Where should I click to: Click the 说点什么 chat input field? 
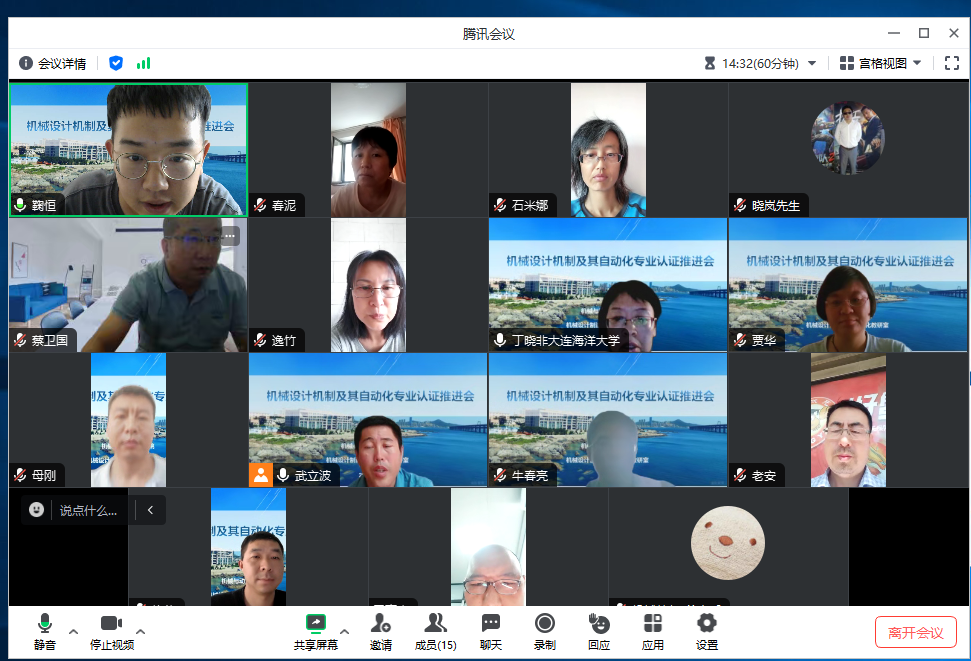88,510
